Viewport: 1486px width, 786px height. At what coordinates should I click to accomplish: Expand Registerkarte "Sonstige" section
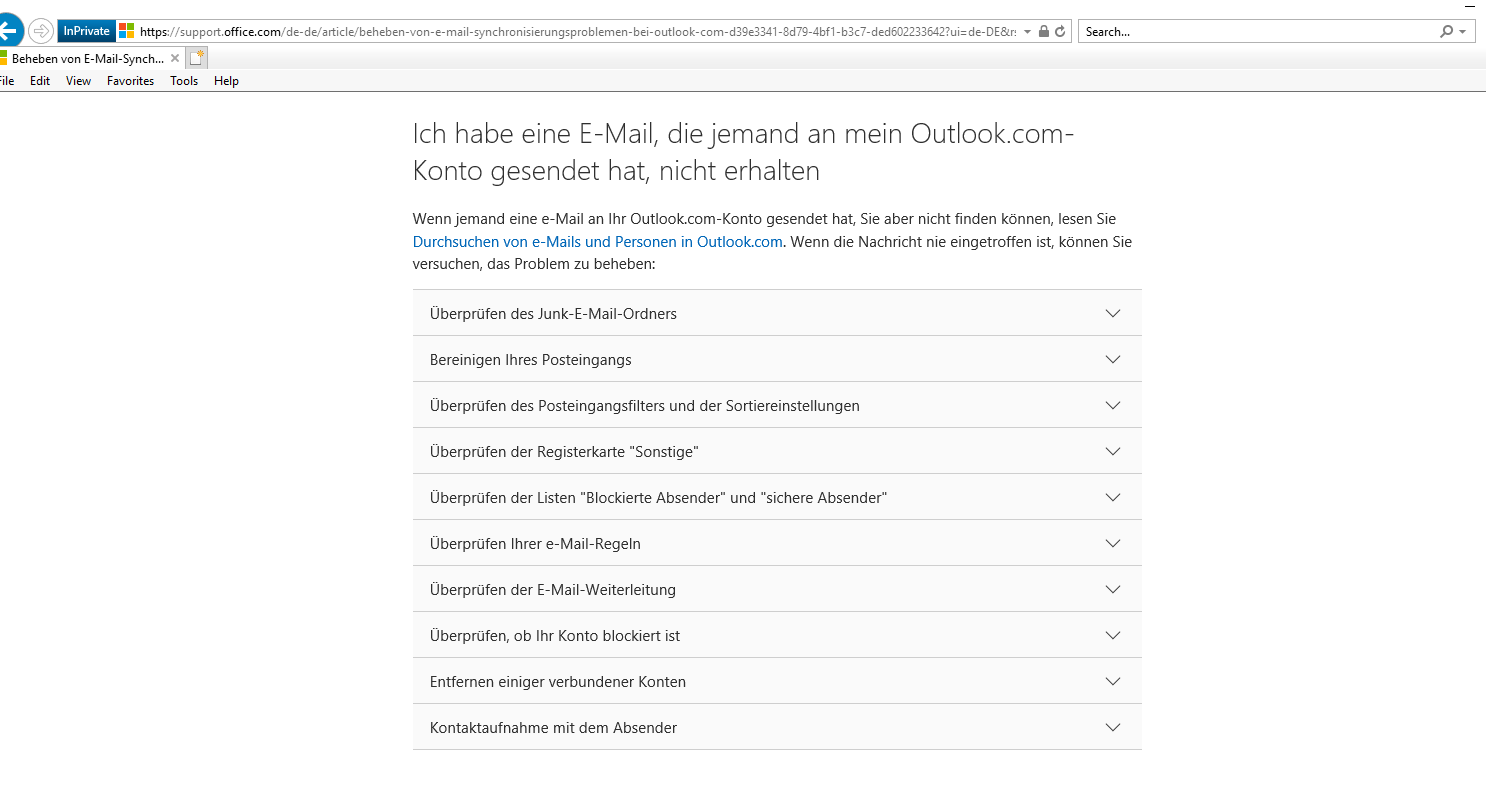(777, 451)
